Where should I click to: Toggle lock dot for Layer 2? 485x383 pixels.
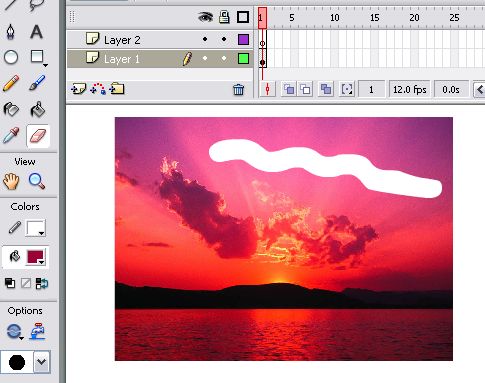224,39
